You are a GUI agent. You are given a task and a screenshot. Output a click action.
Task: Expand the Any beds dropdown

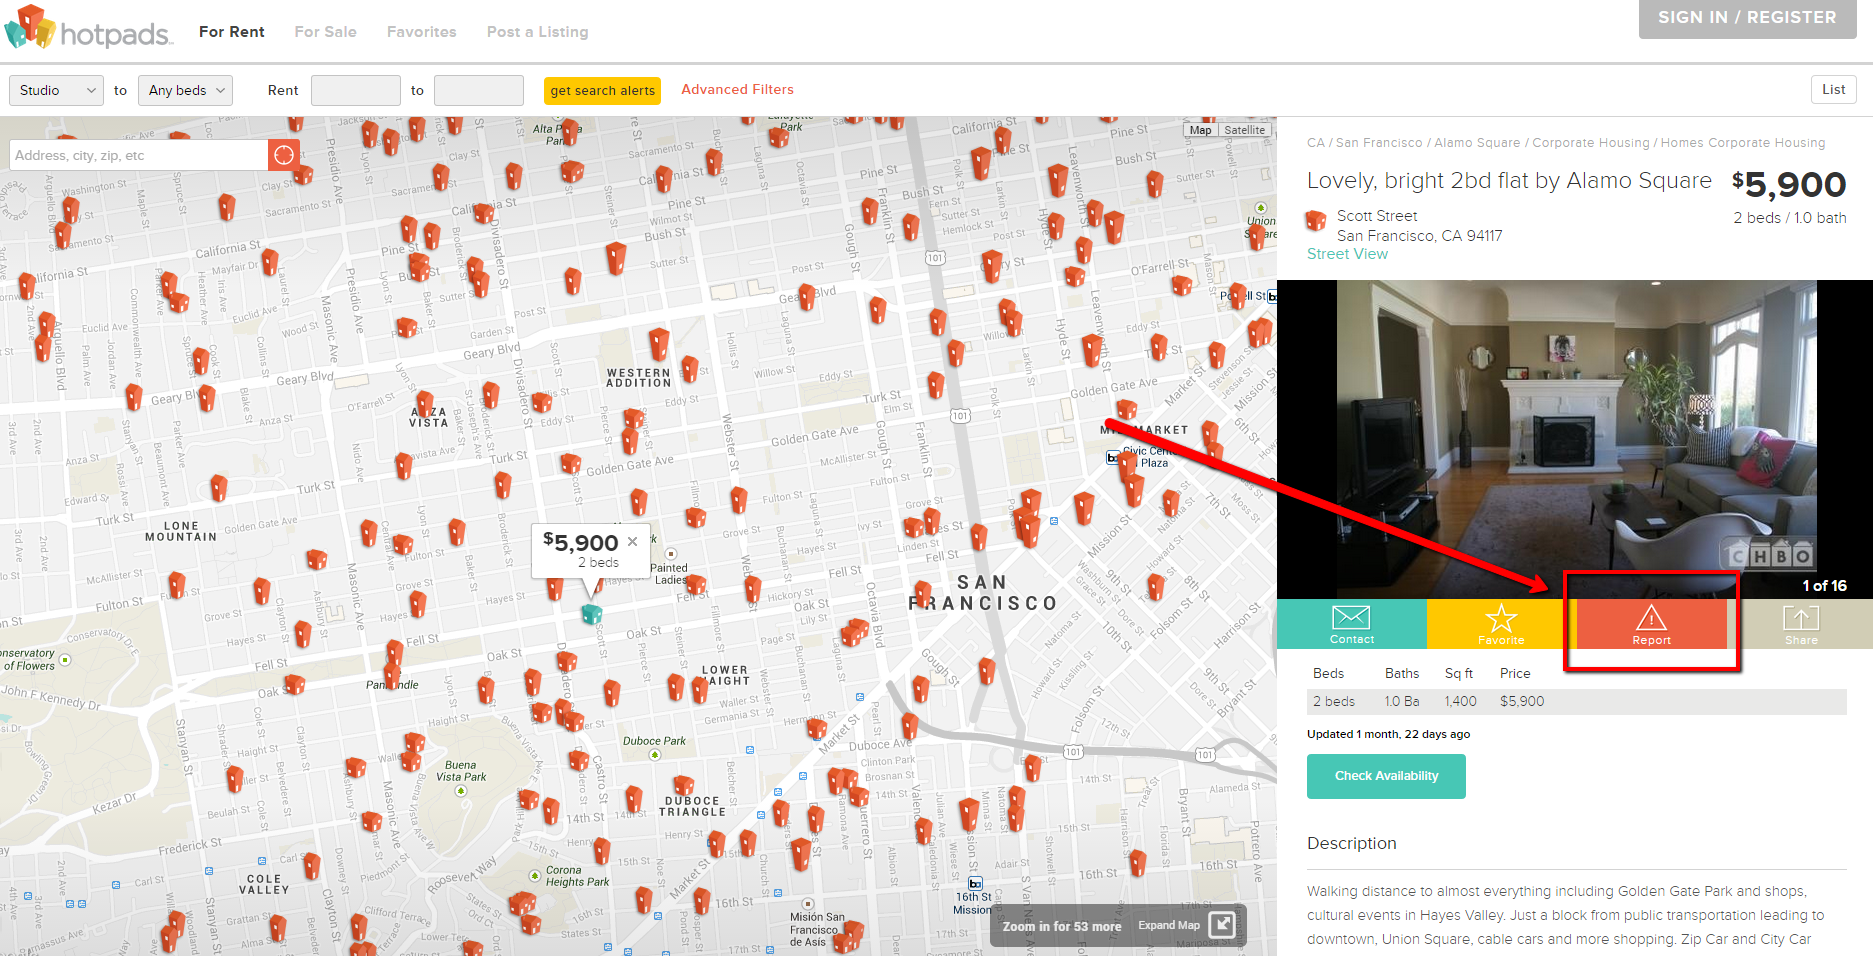pyautogui.click(x=186, y=90)
